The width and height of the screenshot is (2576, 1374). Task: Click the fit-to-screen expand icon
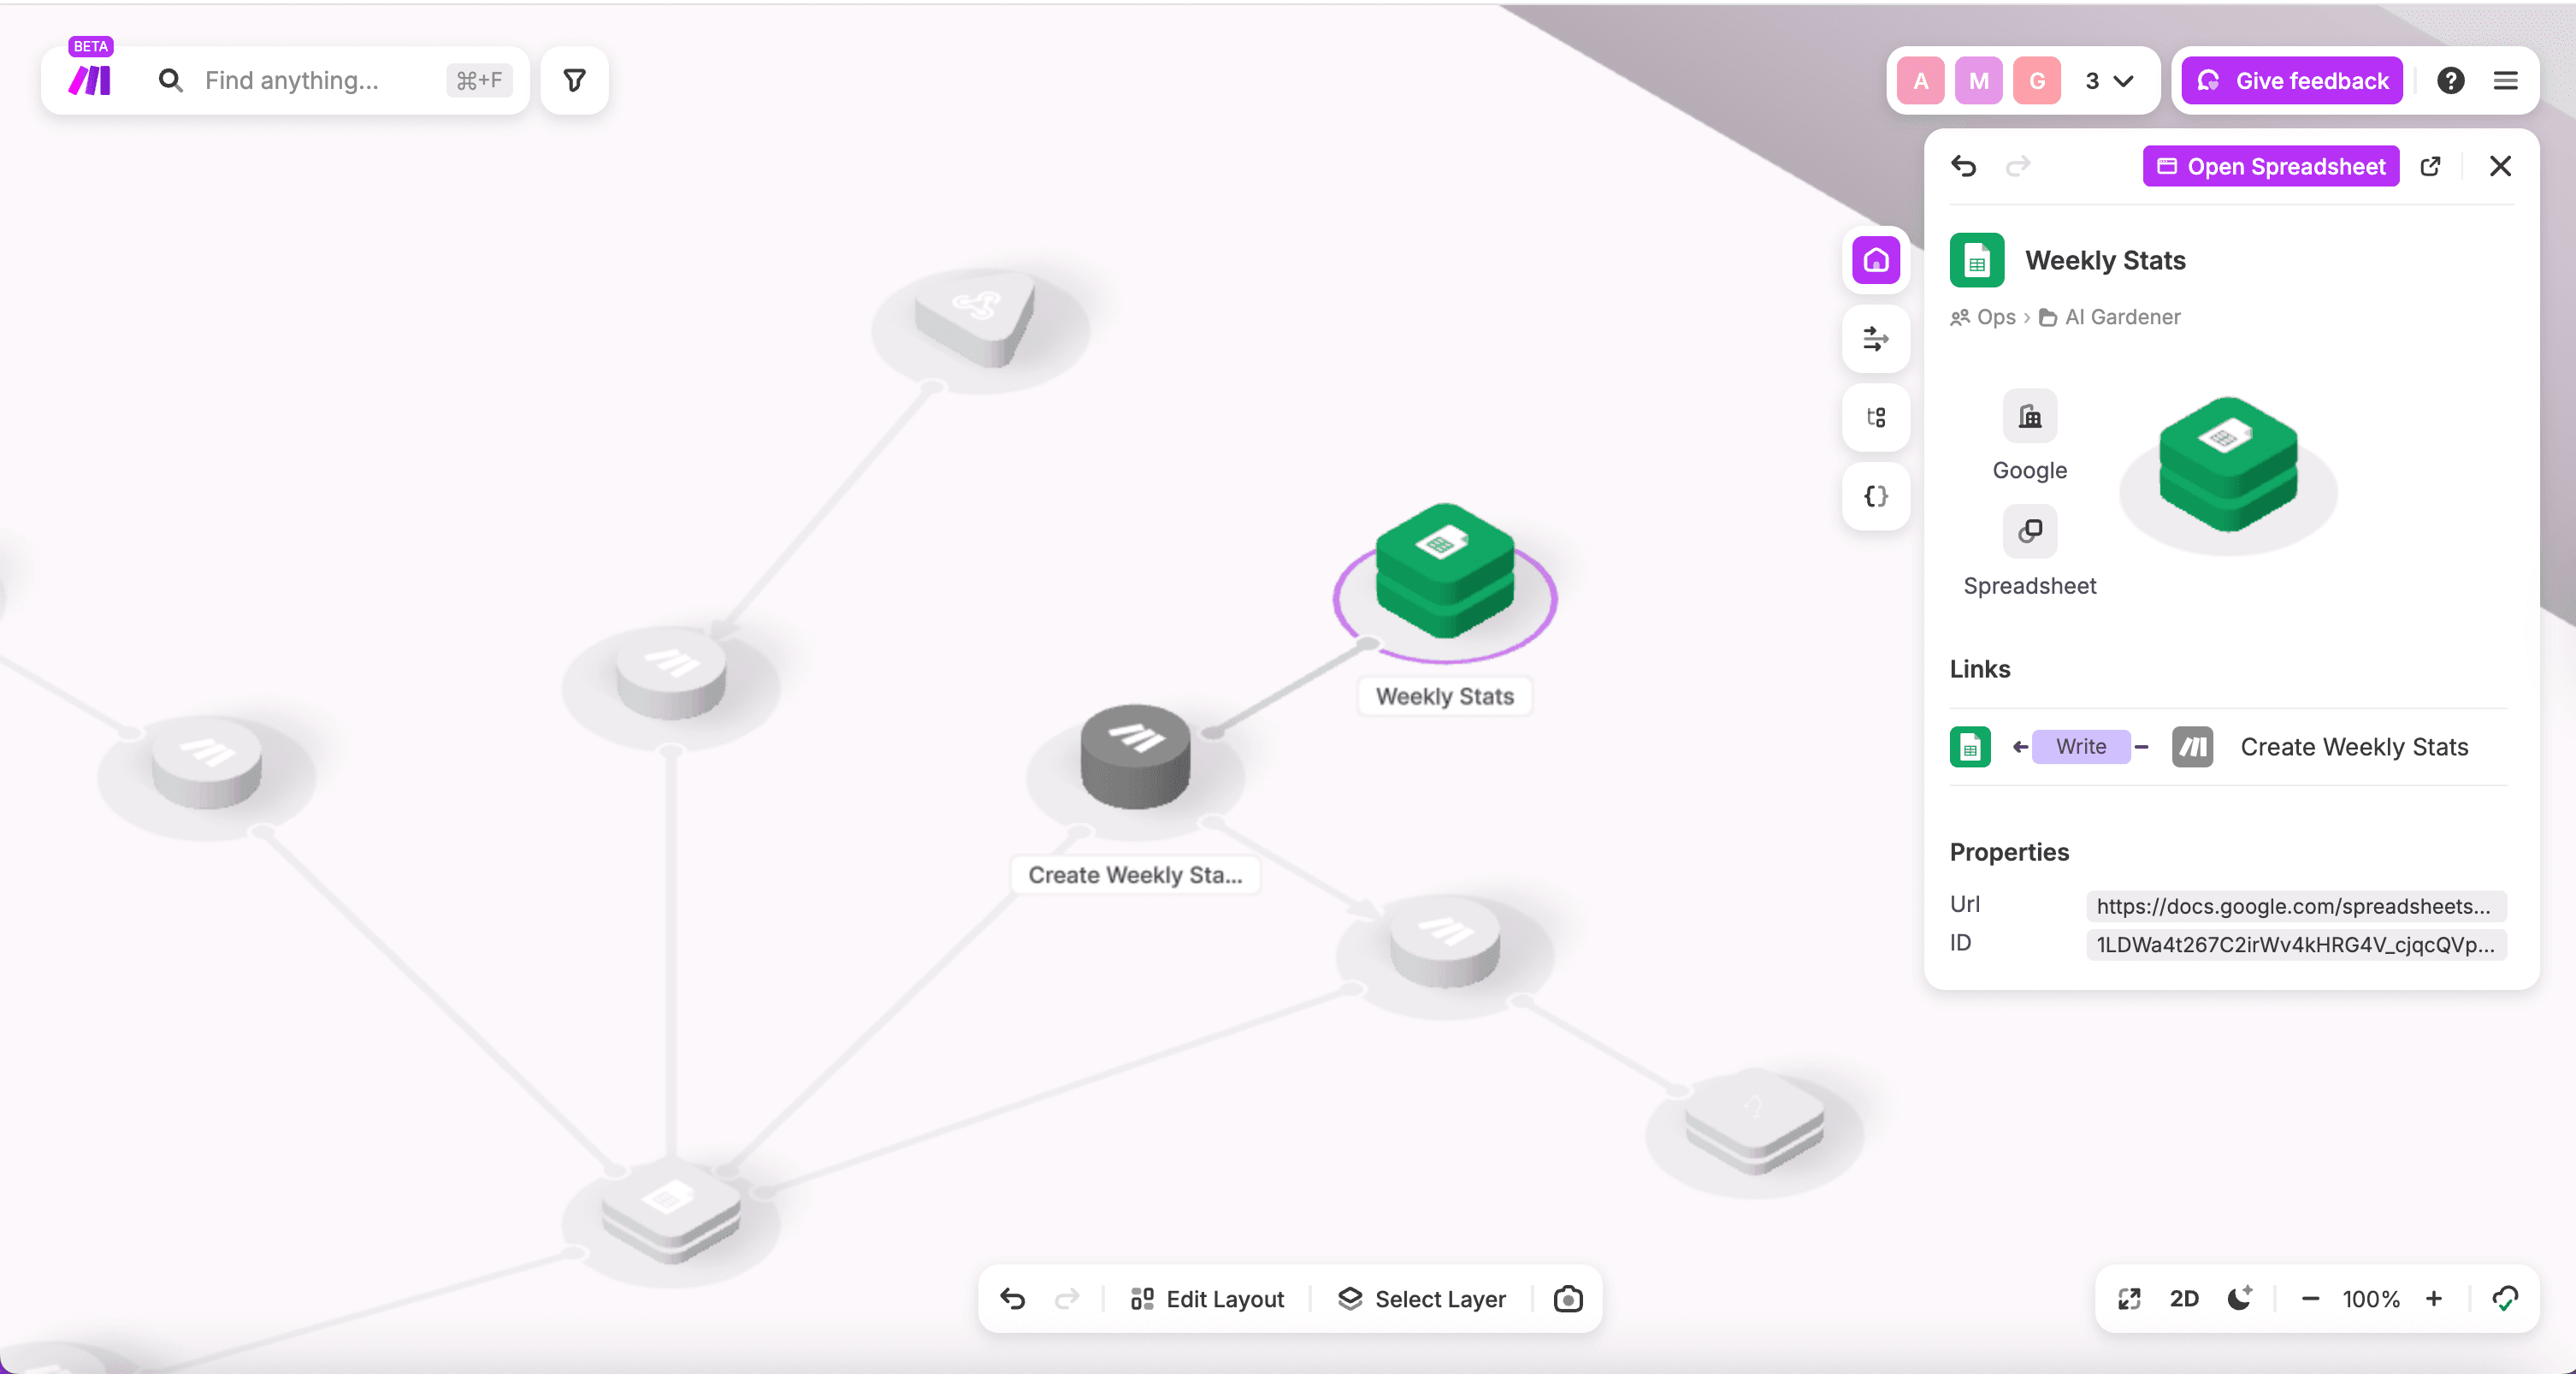click(x=2128, y=1298)
